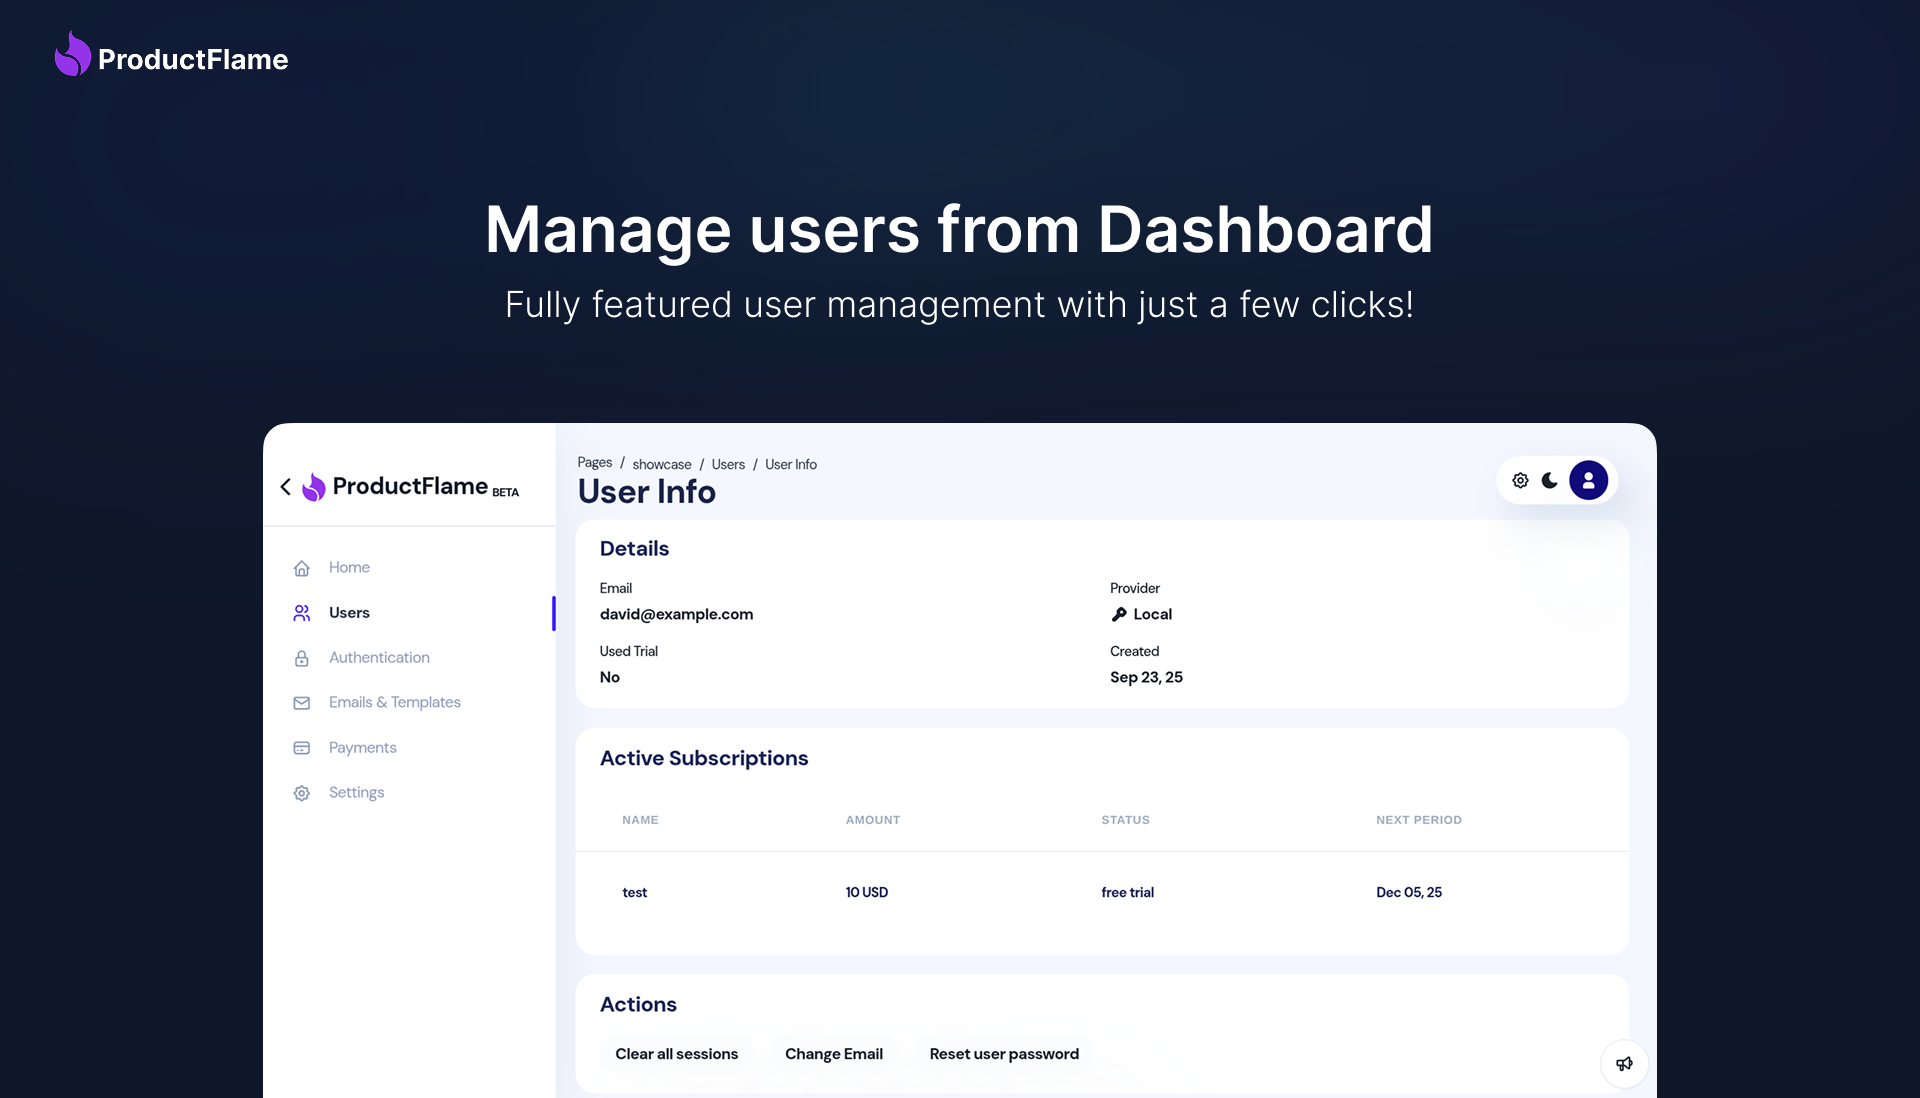The height and width of the screenshot is (1098, 1920).
Task: Select the Home icon in the sidebar
Action: pos(302,567)
